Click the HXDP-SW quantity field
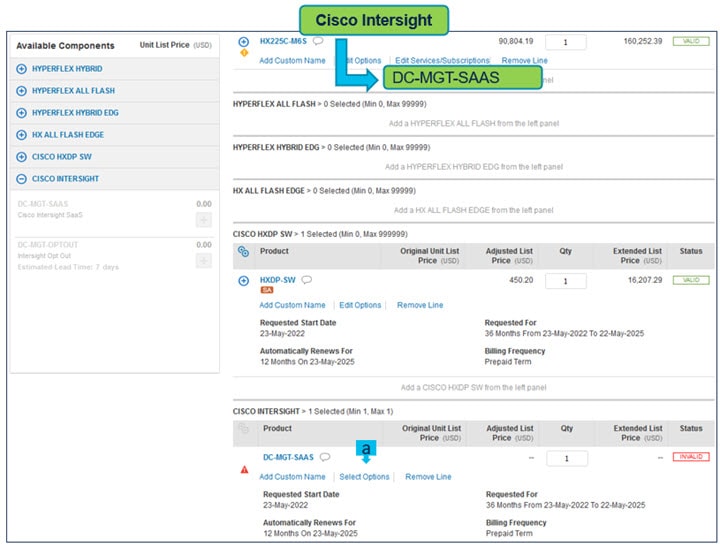This screenshot has width=720, height=547. click(x=565, y=281)
